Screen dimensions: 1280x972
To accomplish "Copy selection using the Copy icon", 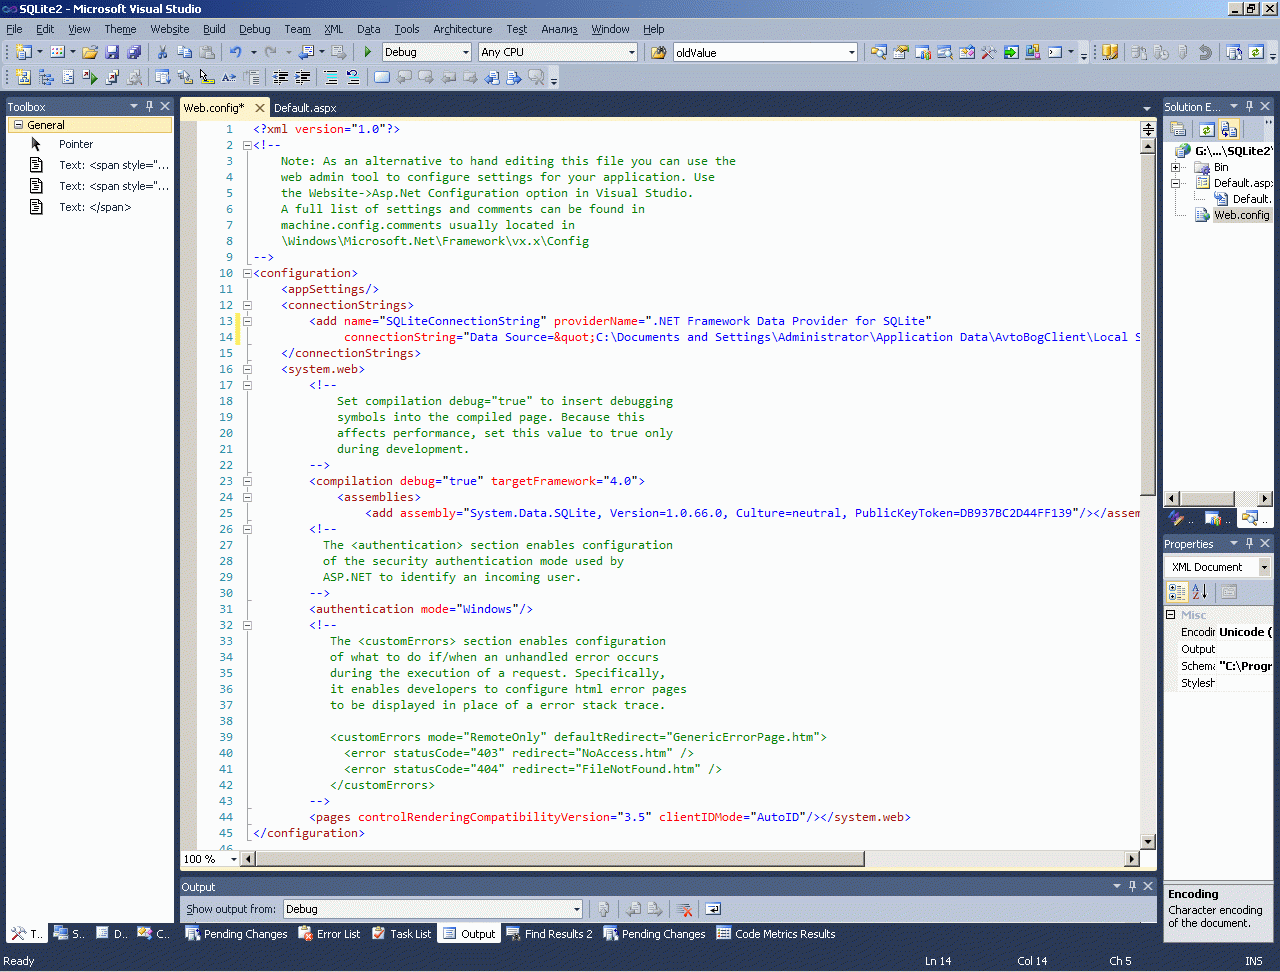I will [x=184, y=52].
